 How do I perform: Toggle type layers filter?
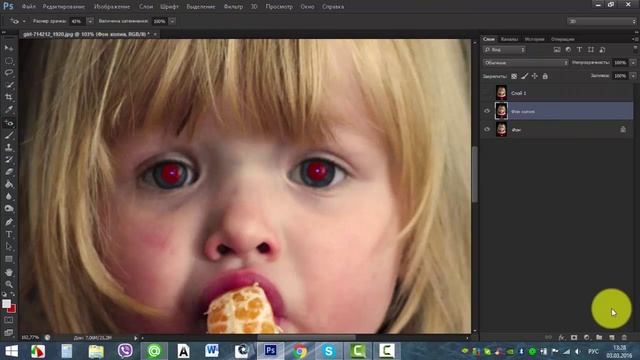[x=579, y=50]
